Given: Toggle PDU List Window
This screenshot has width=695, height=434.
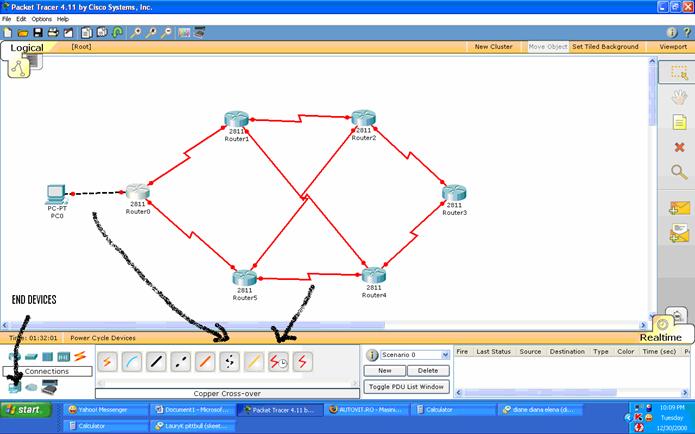Looking at the screenshot, I should [404, 387].
